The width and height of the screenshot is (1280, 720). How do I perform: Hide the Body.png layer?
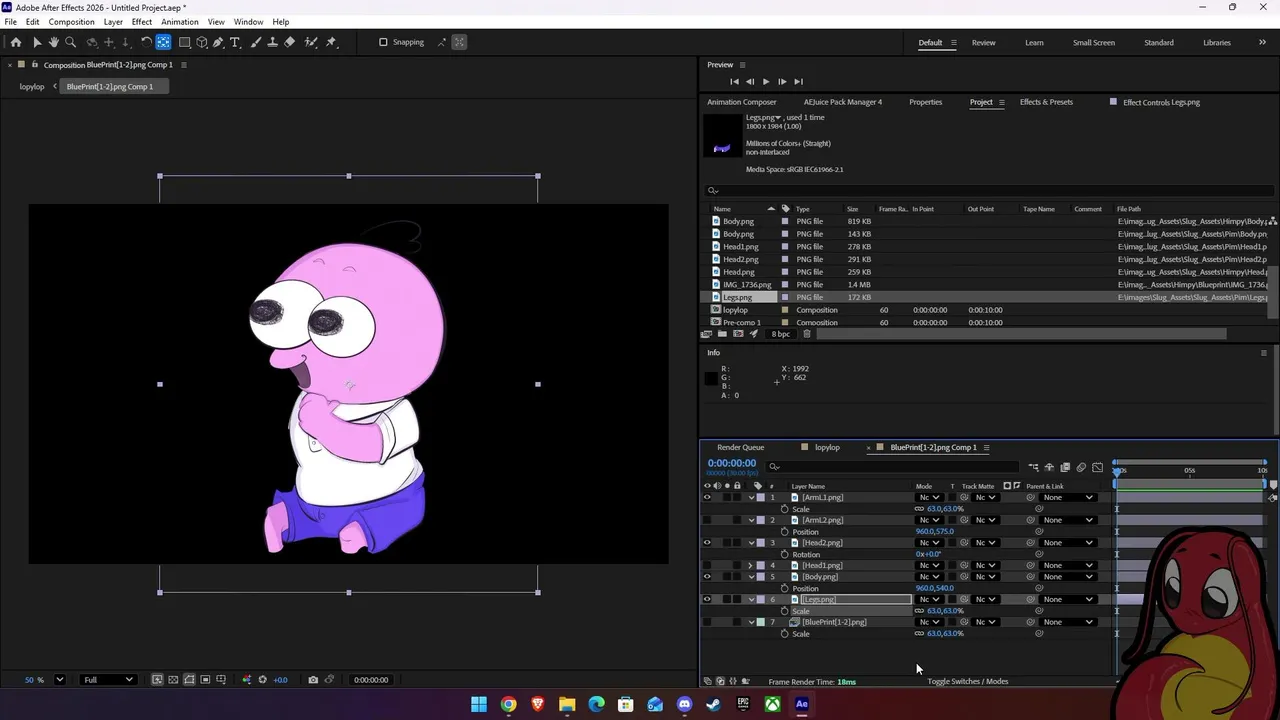[x=707, y=577]
